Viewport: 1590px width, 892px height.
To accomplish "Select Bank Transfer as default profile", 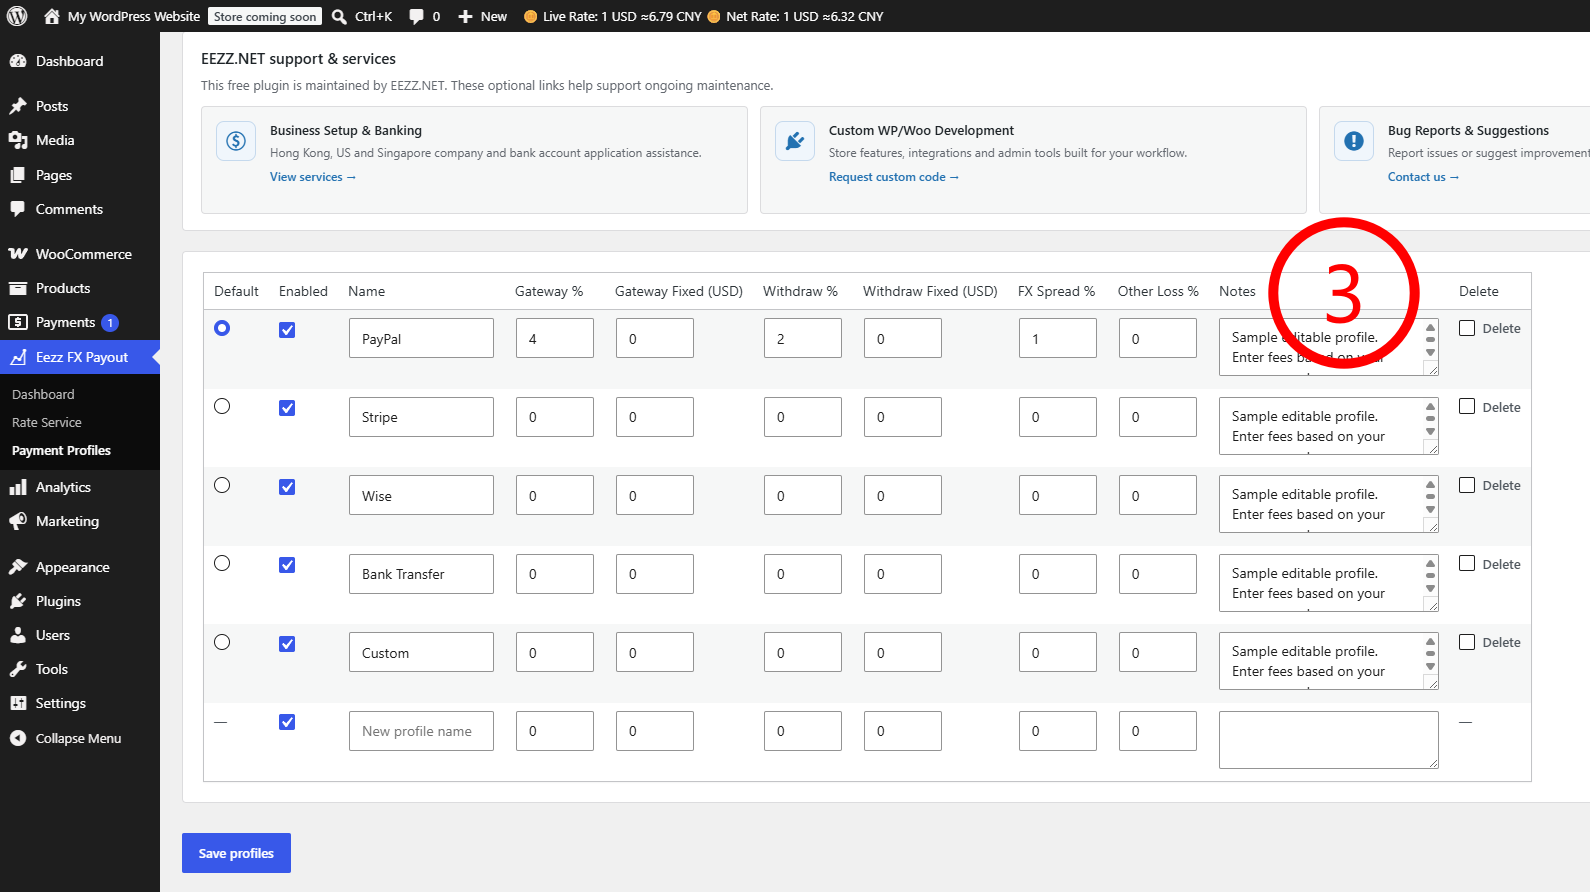I will (x=222, y=563).
